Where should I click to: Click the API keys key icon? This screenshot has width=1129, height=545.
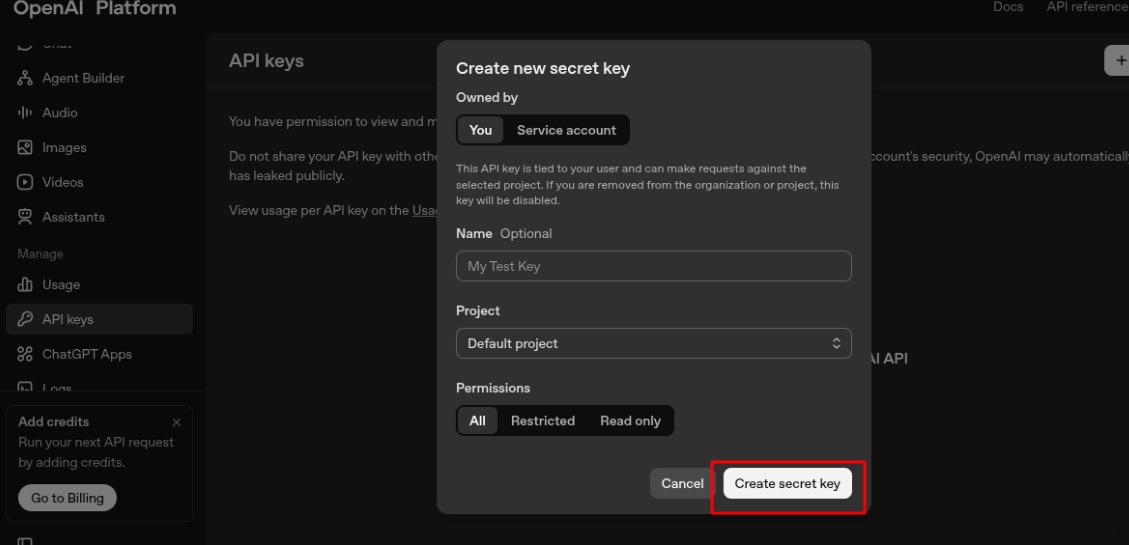tap(25, 320)
